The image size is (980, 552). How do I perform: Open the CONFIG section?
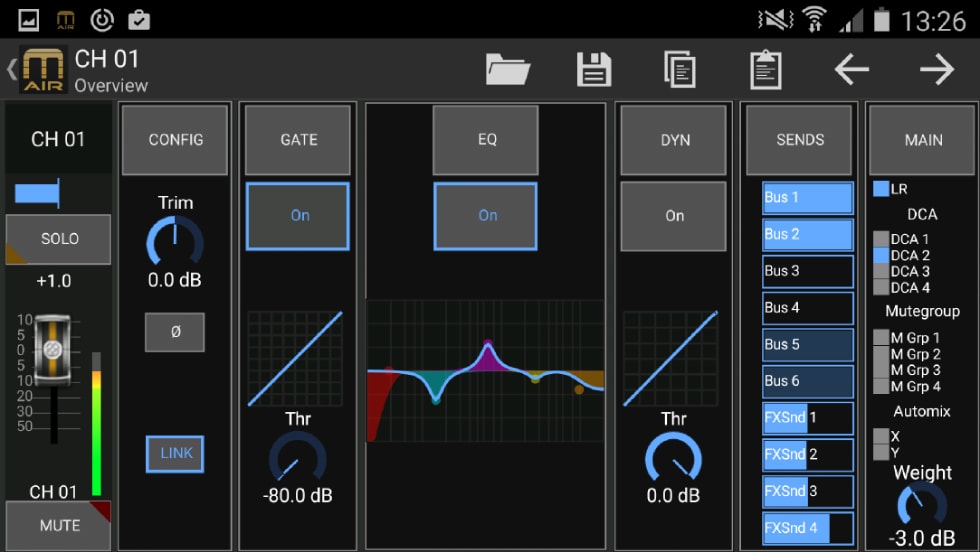[x=175, y=140]
